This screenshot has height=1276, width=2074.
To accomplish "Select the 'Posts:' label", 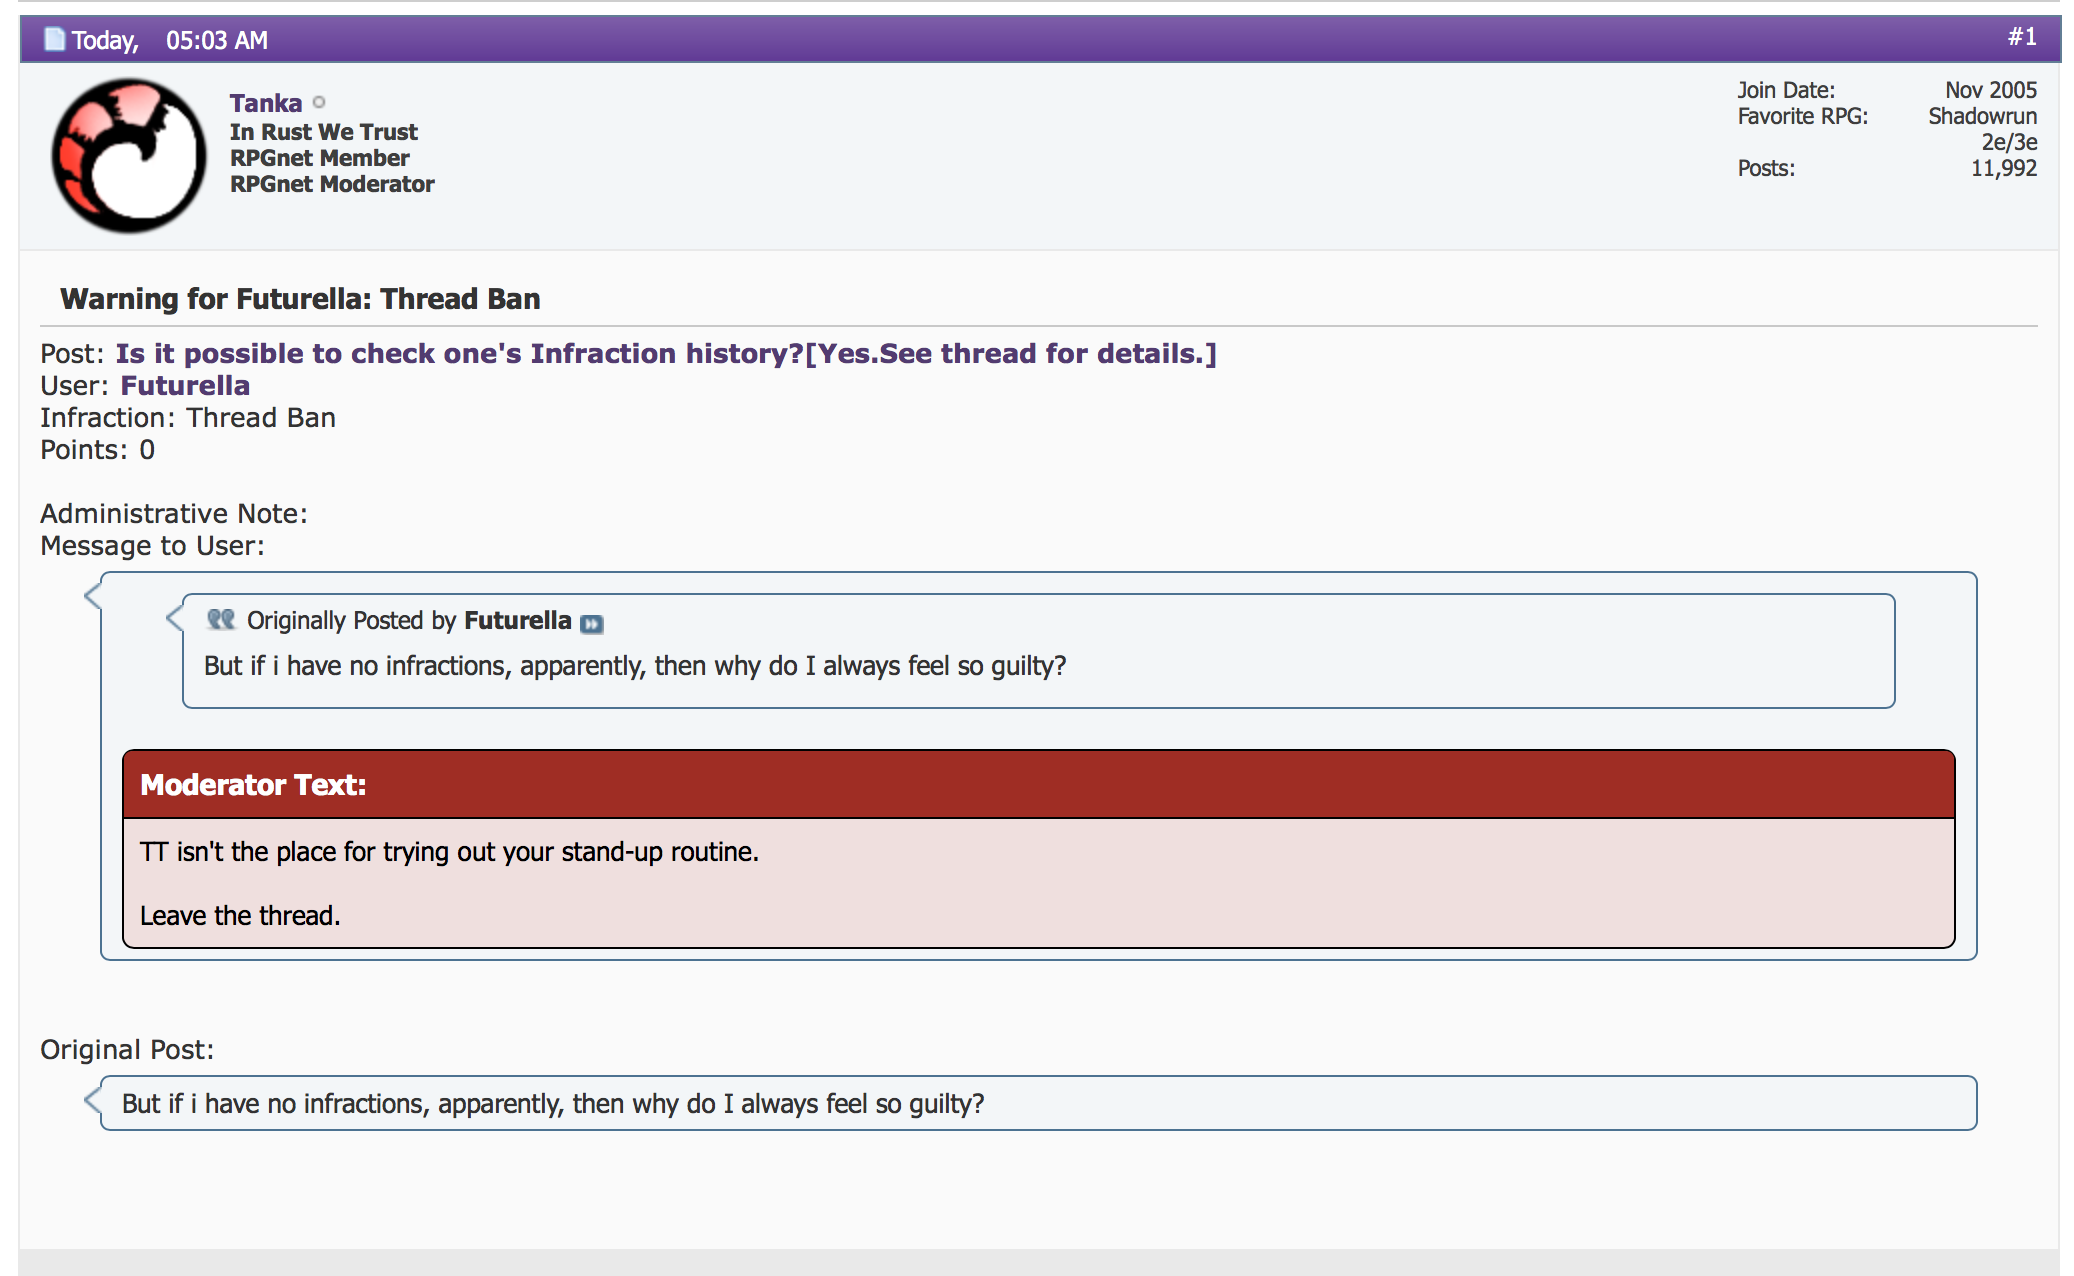I will 1766,168.
